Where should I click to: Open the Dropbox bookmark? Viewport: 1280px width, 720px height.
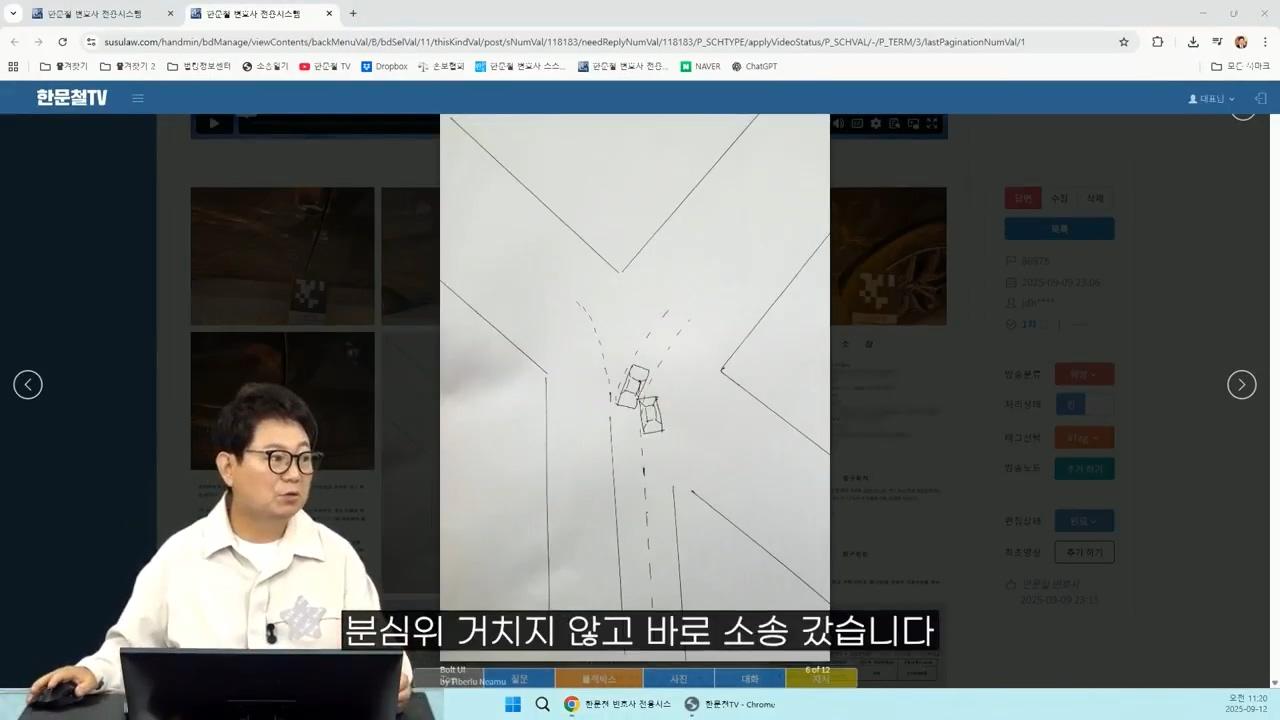pos(384,66)
